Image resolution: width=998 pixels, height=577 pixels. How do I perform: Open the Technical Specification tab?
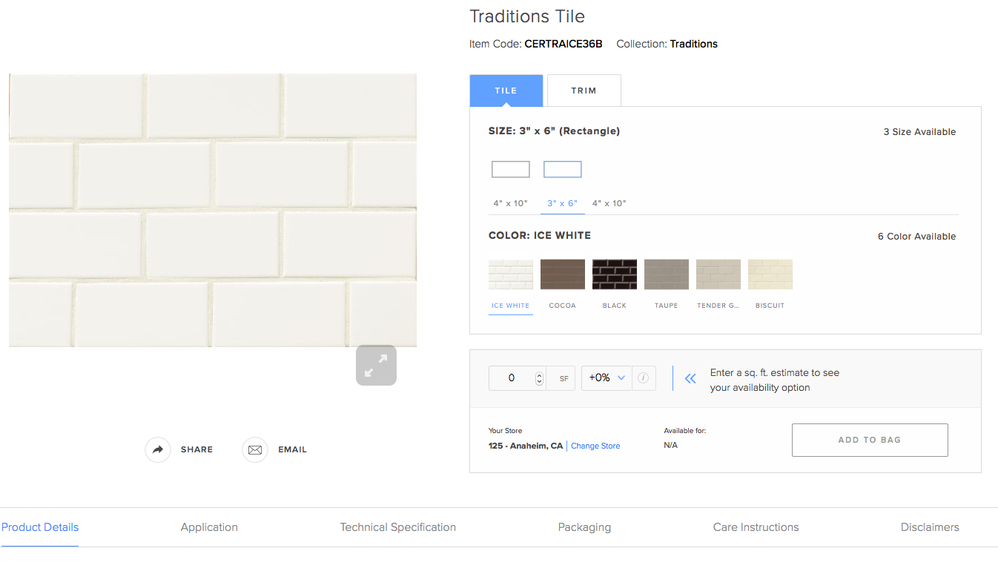(x=397, y=527)
